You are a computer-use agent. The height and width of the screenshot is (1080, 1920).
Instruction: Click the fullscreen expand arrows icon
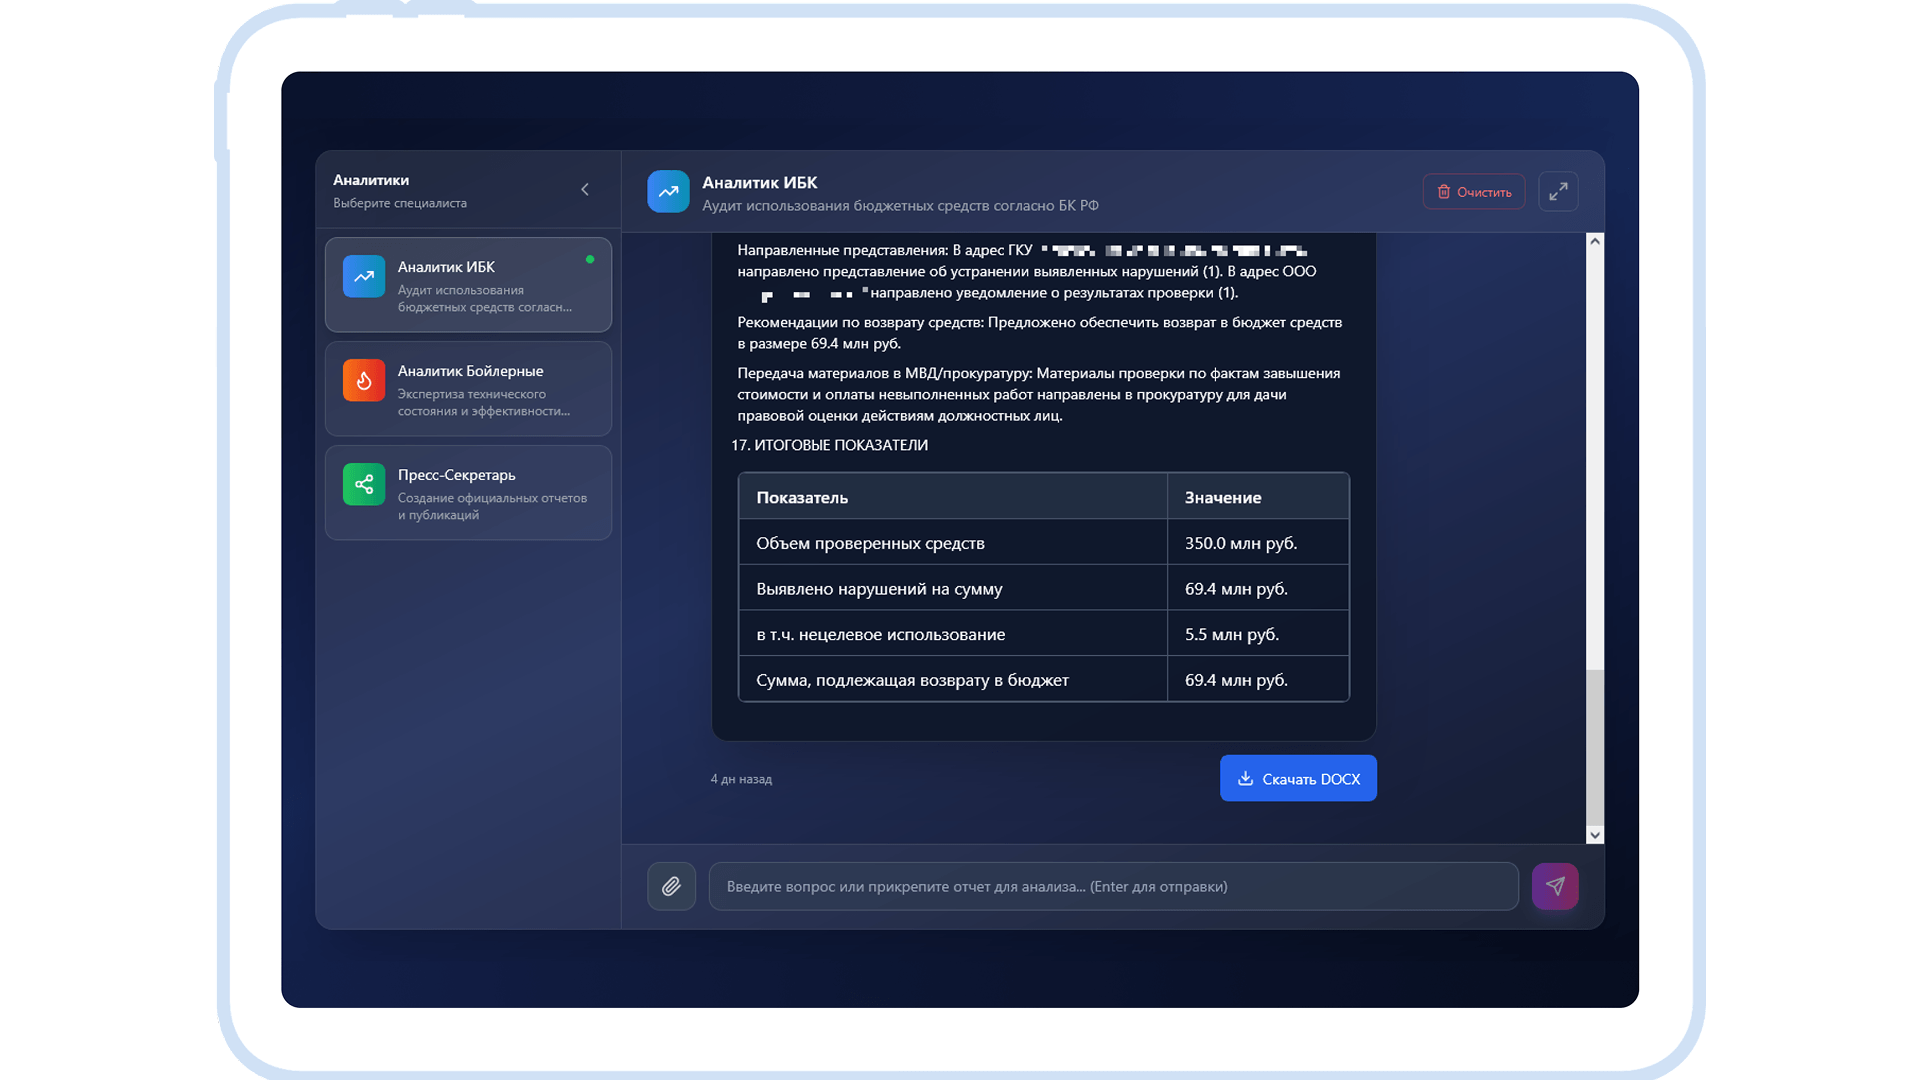1558,192
